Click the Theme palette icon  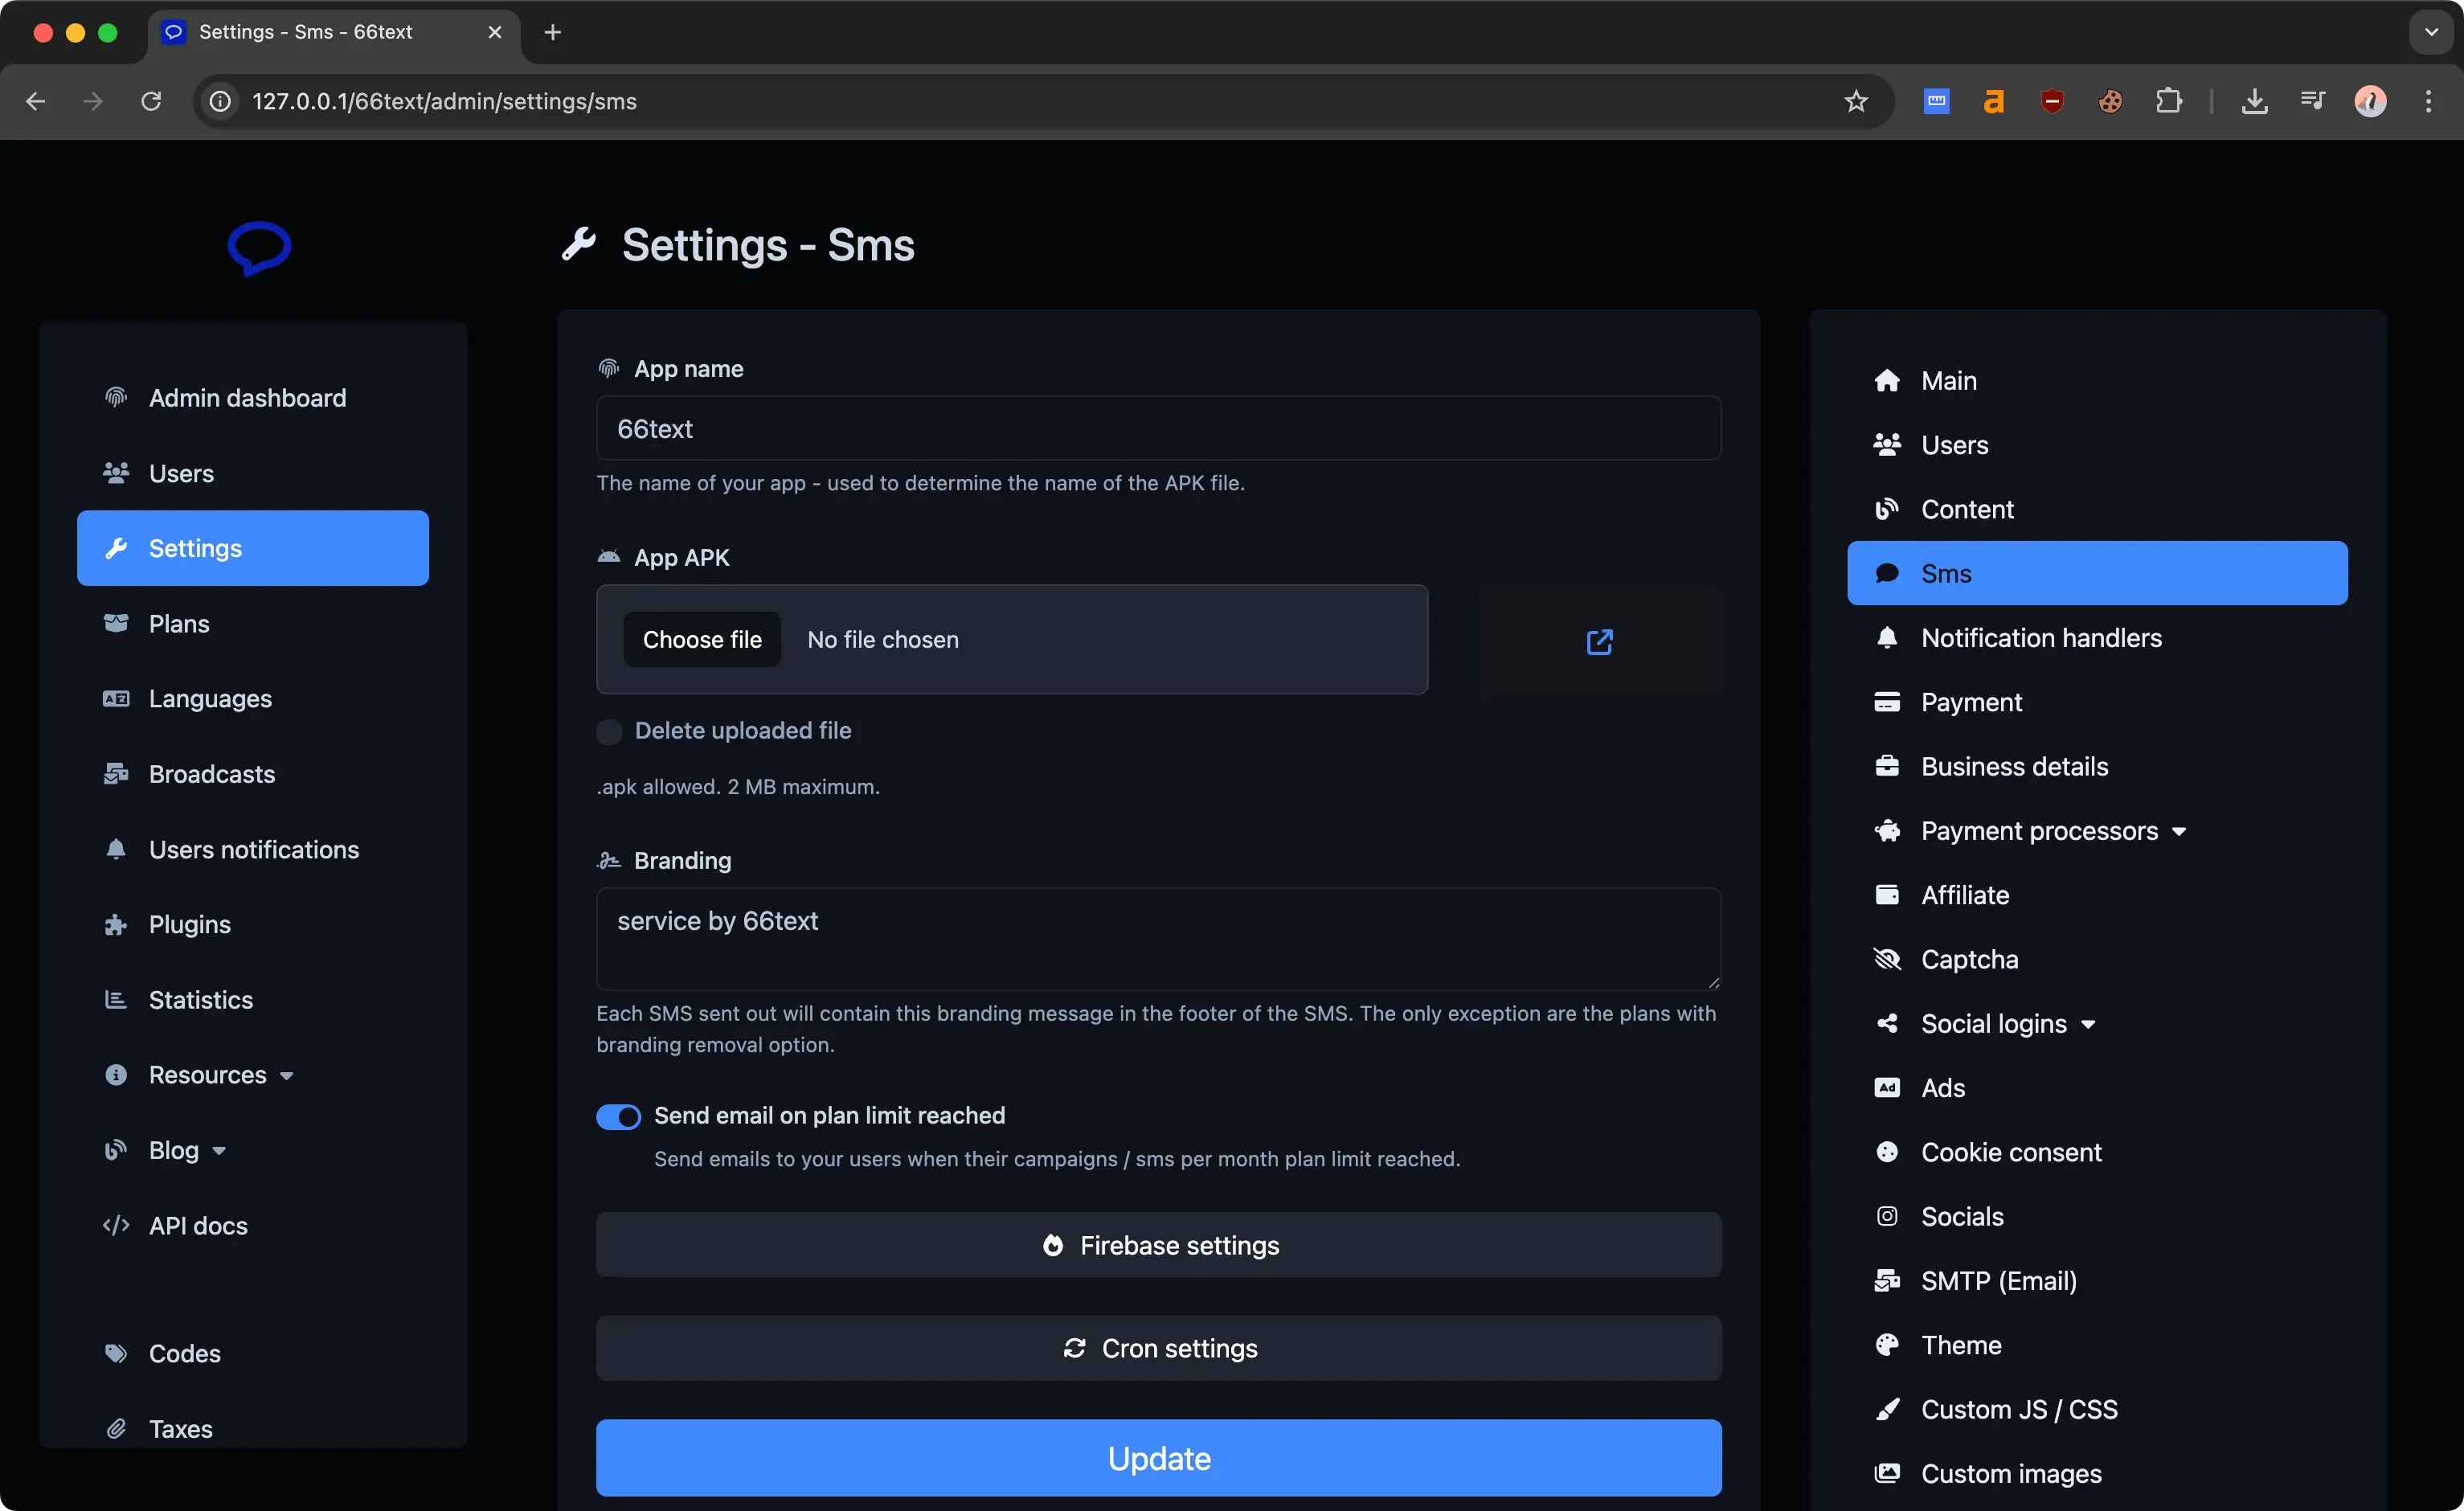click(1887, 1345)
